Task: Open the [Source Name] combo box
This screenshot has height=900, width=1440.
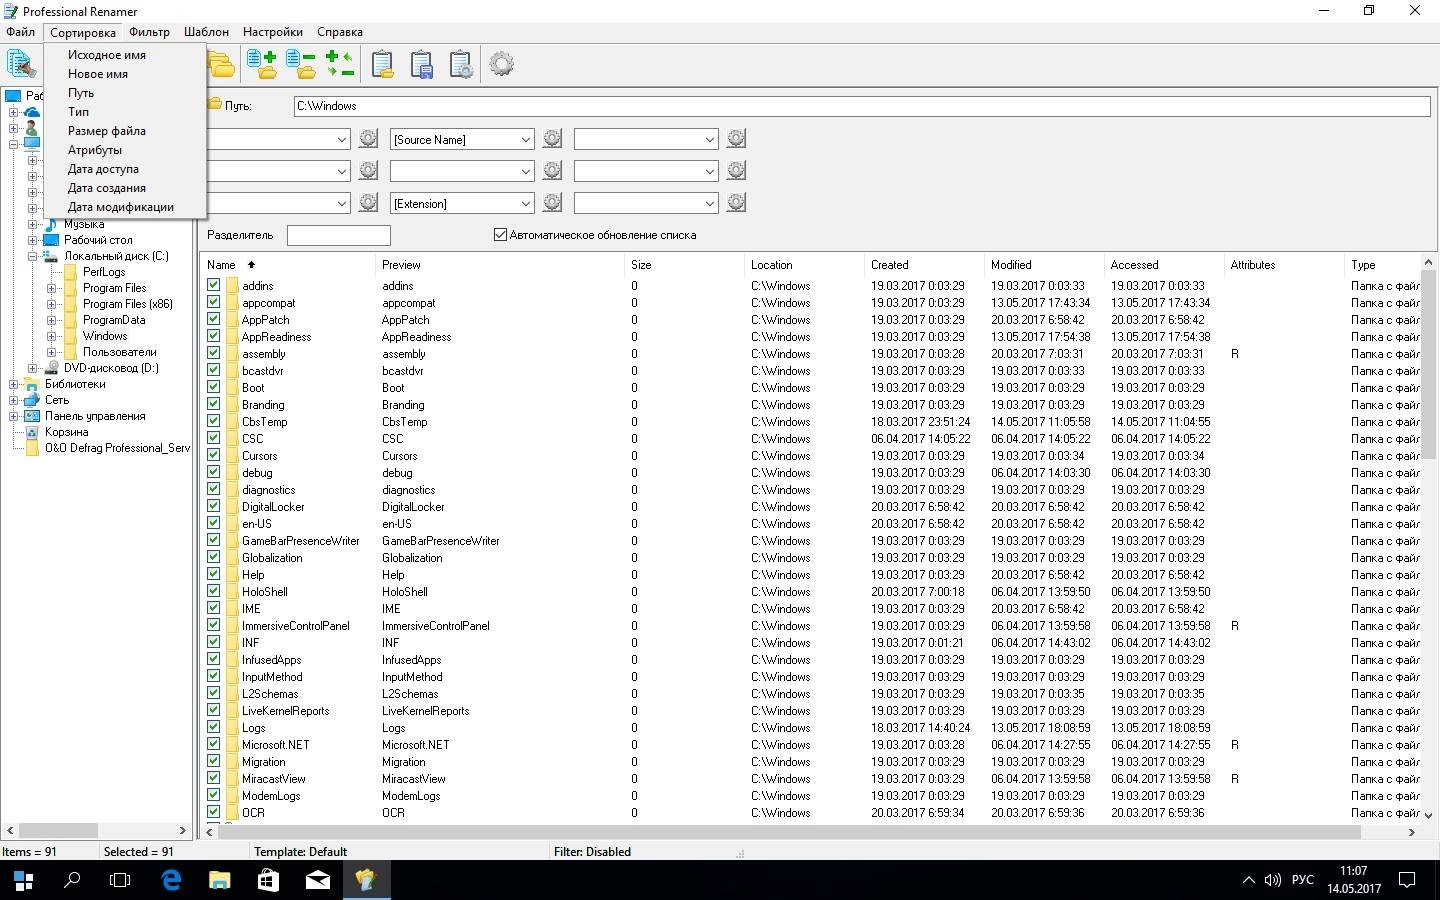Action: click(462, 139)
